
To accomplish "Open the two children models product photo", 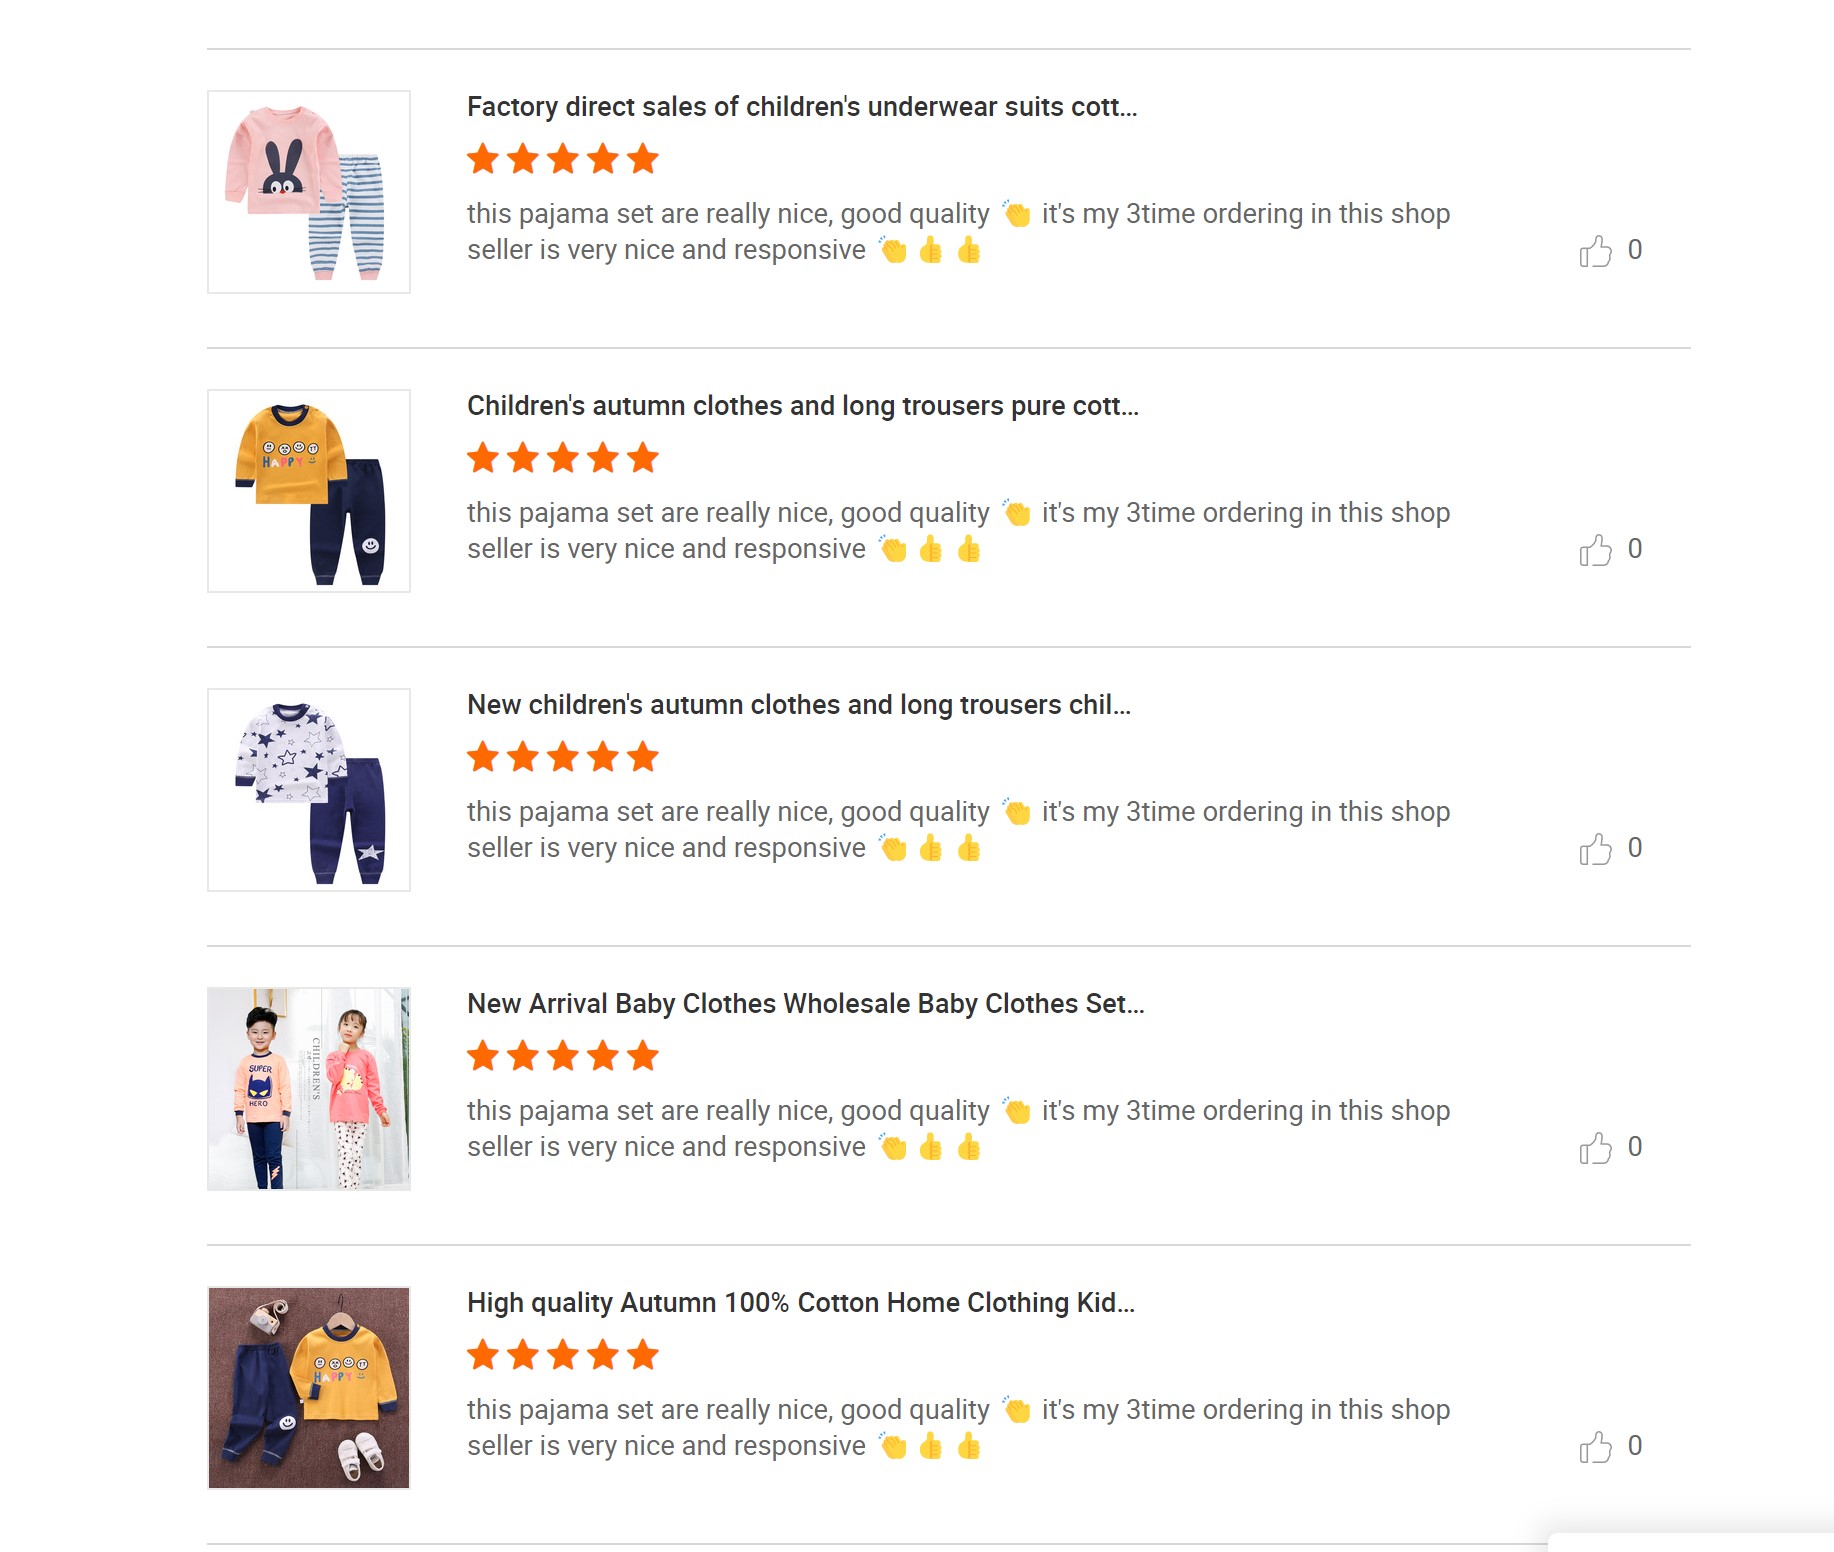I will pyautogui.click(x=308, y=1089).
